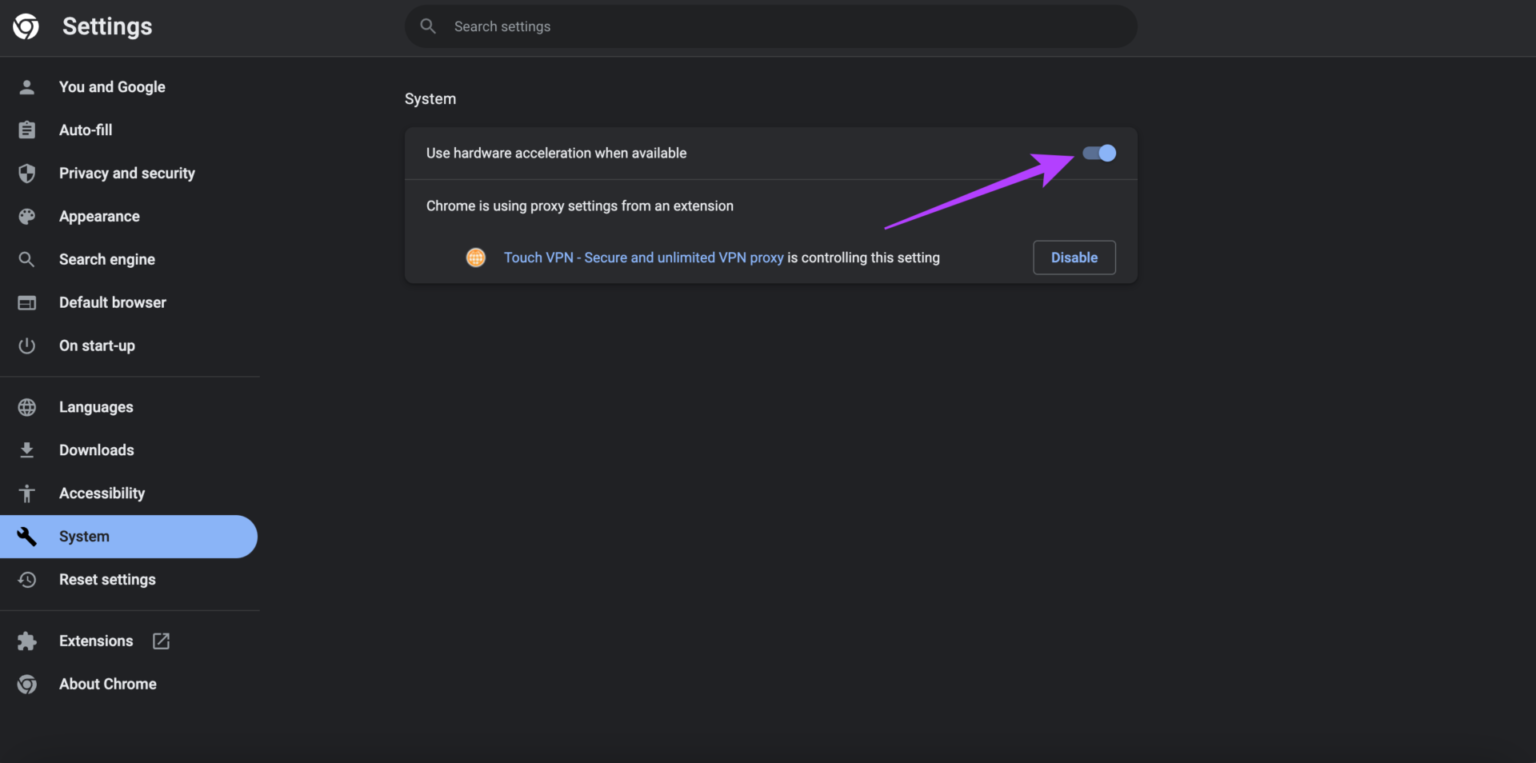This screenshot has width=1536, height=763.
Task: Select the You and Google person icon
Action: 26,86
